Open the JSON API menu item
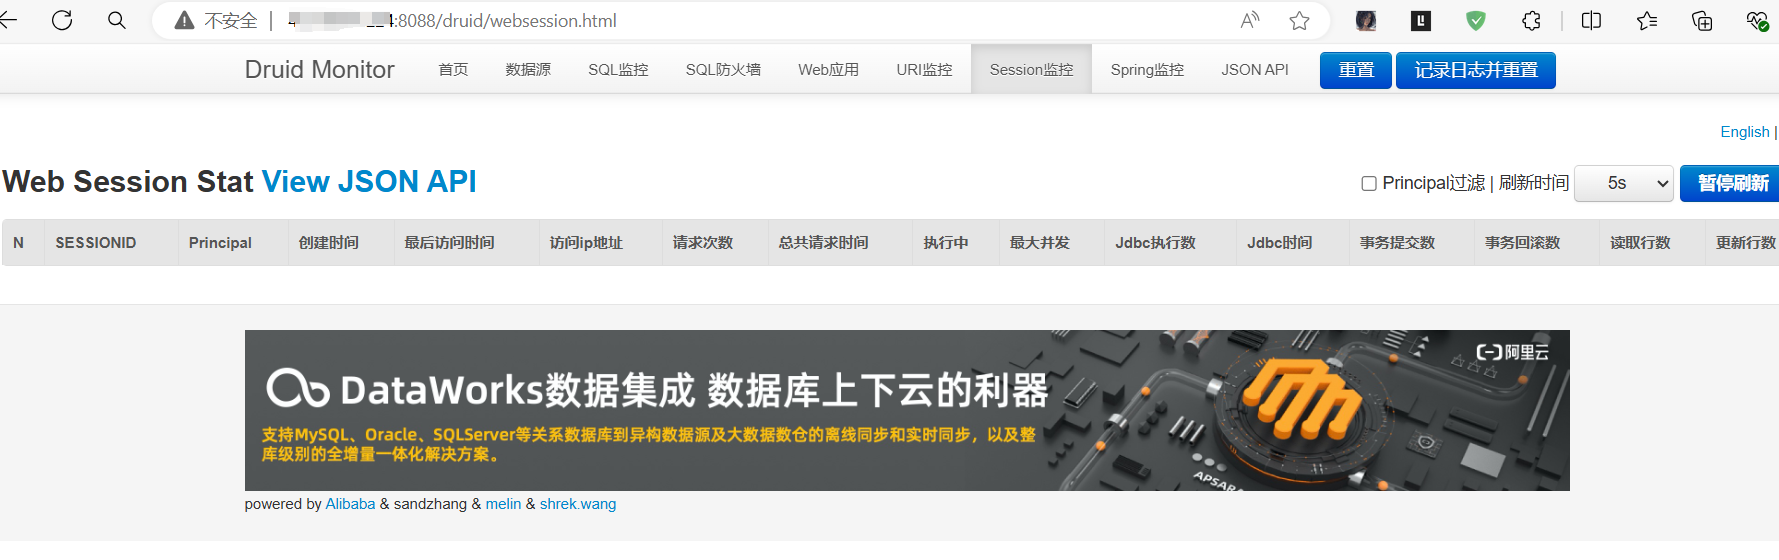 (x=1255, y=69)
